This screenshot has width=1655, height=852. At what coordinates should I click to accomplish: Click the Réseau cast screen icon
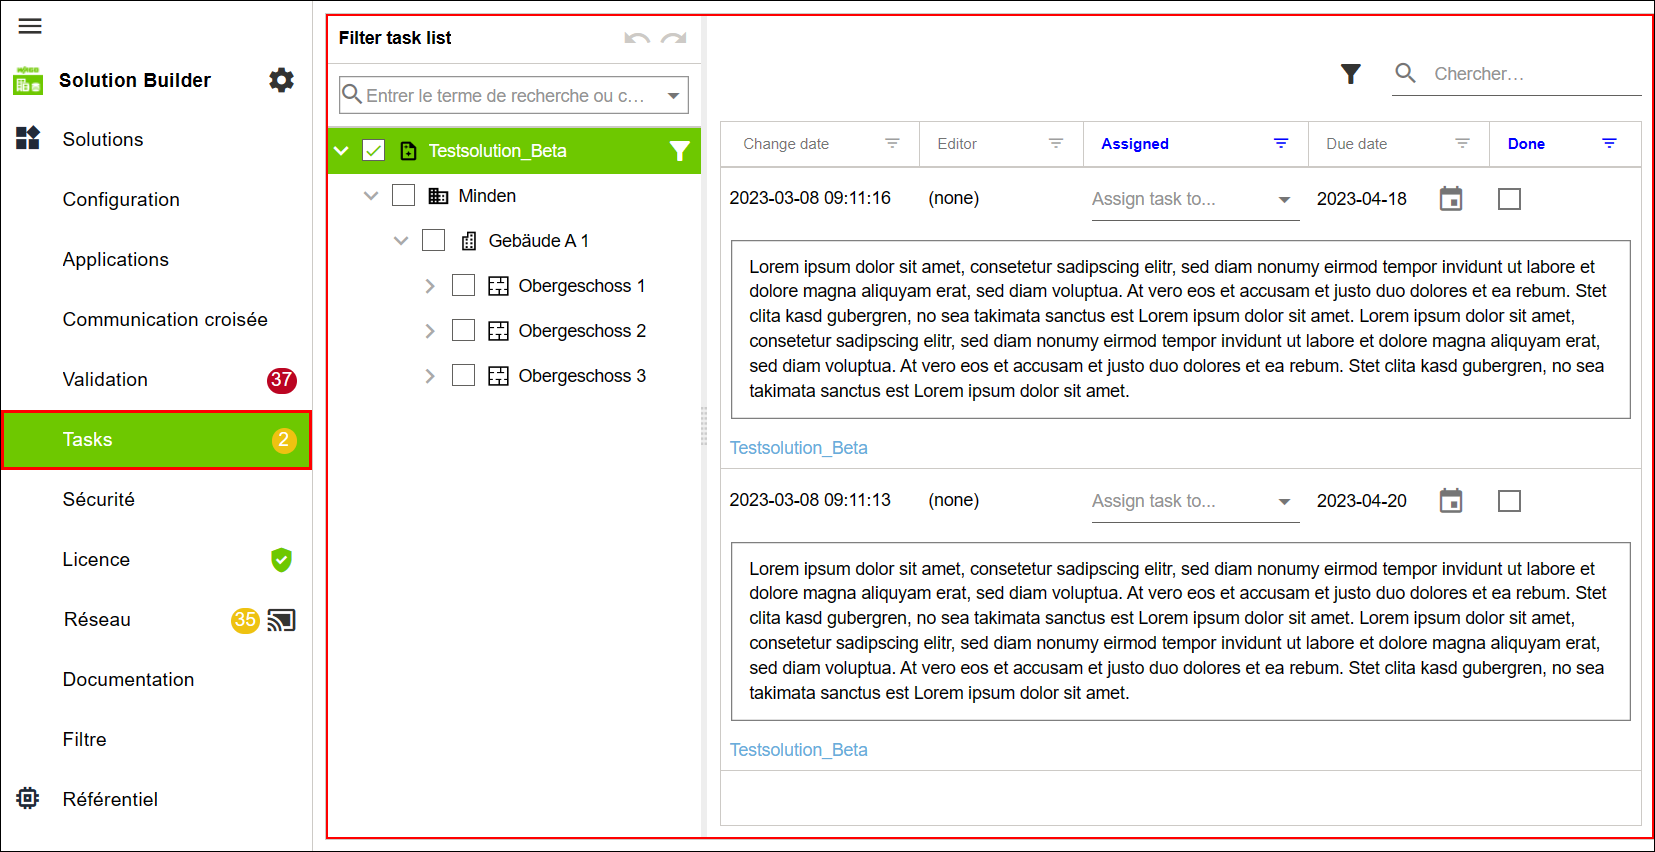point(282,620)
